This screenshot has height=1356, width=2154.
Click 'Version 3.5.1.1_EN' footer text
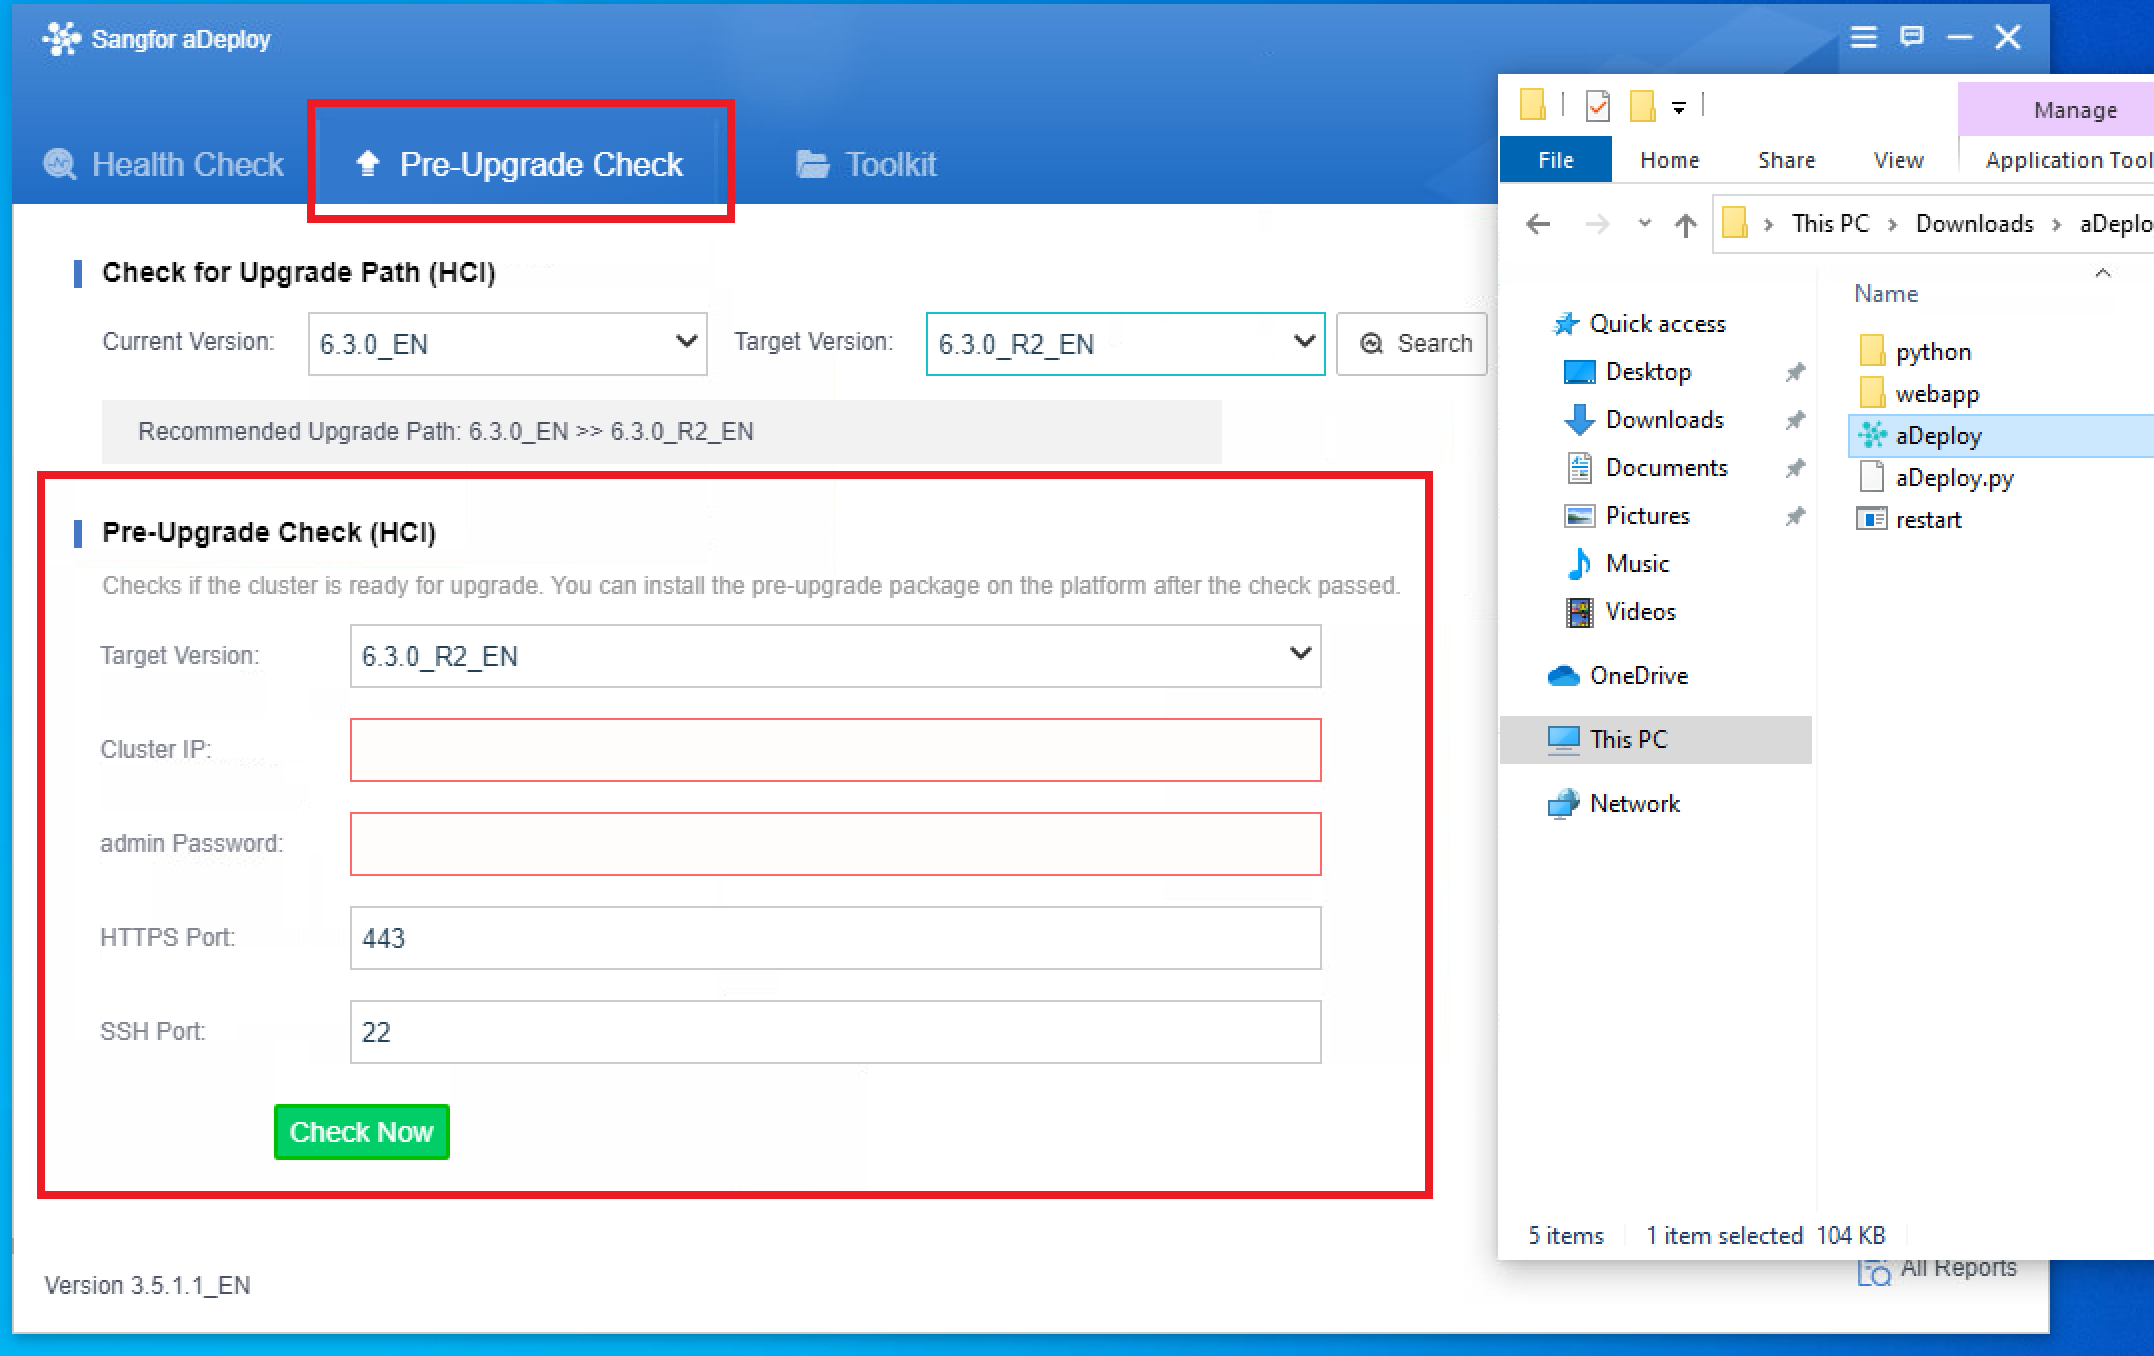click(x=147, y=1285)
